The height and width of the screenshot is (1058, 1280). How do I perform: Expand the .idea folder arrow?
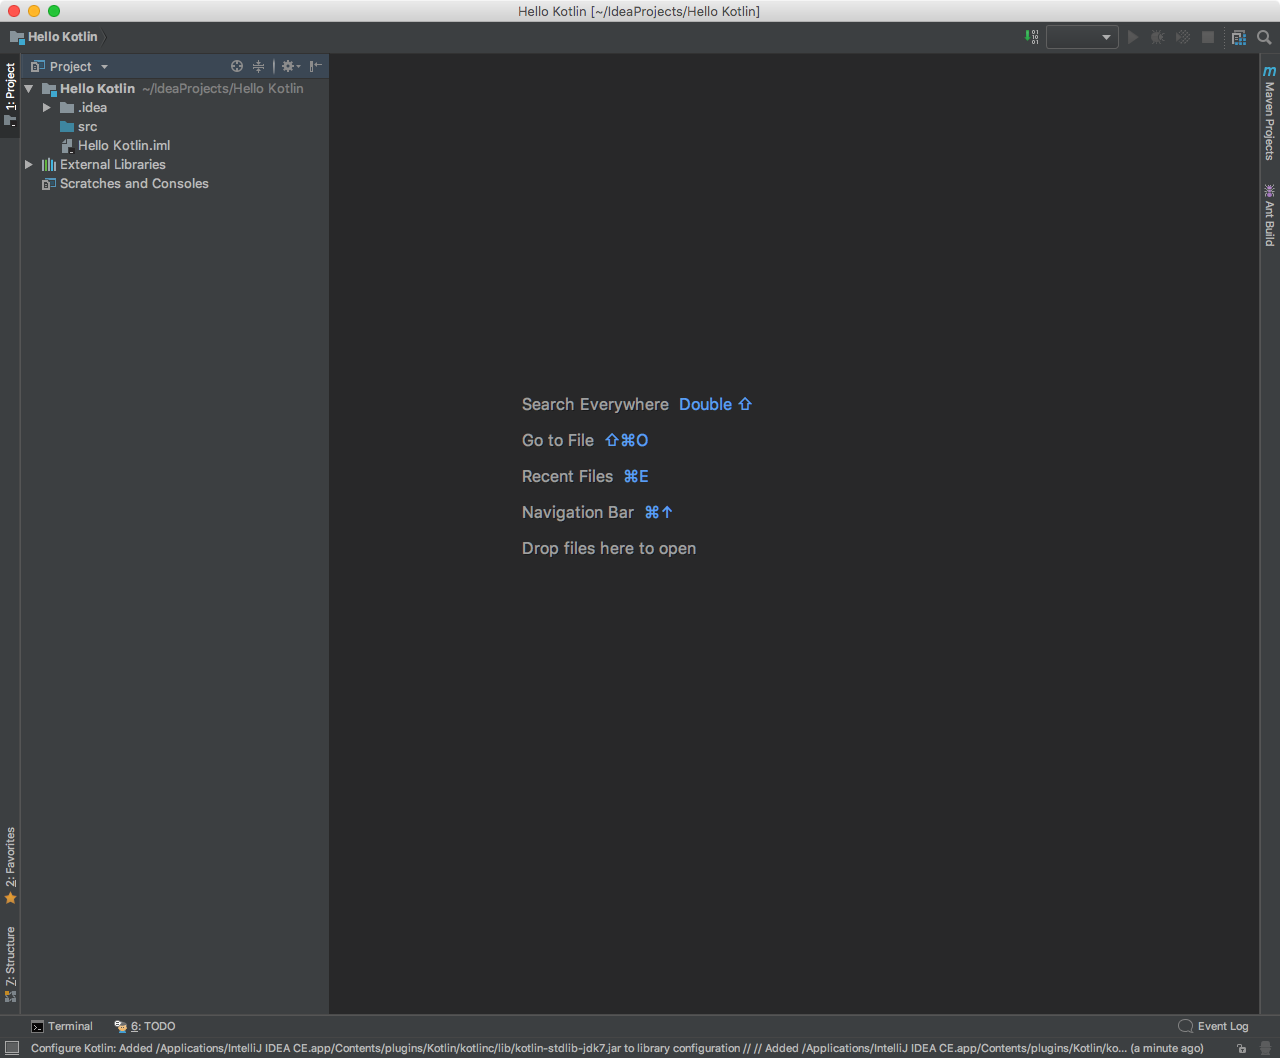(x=47, y=108)
